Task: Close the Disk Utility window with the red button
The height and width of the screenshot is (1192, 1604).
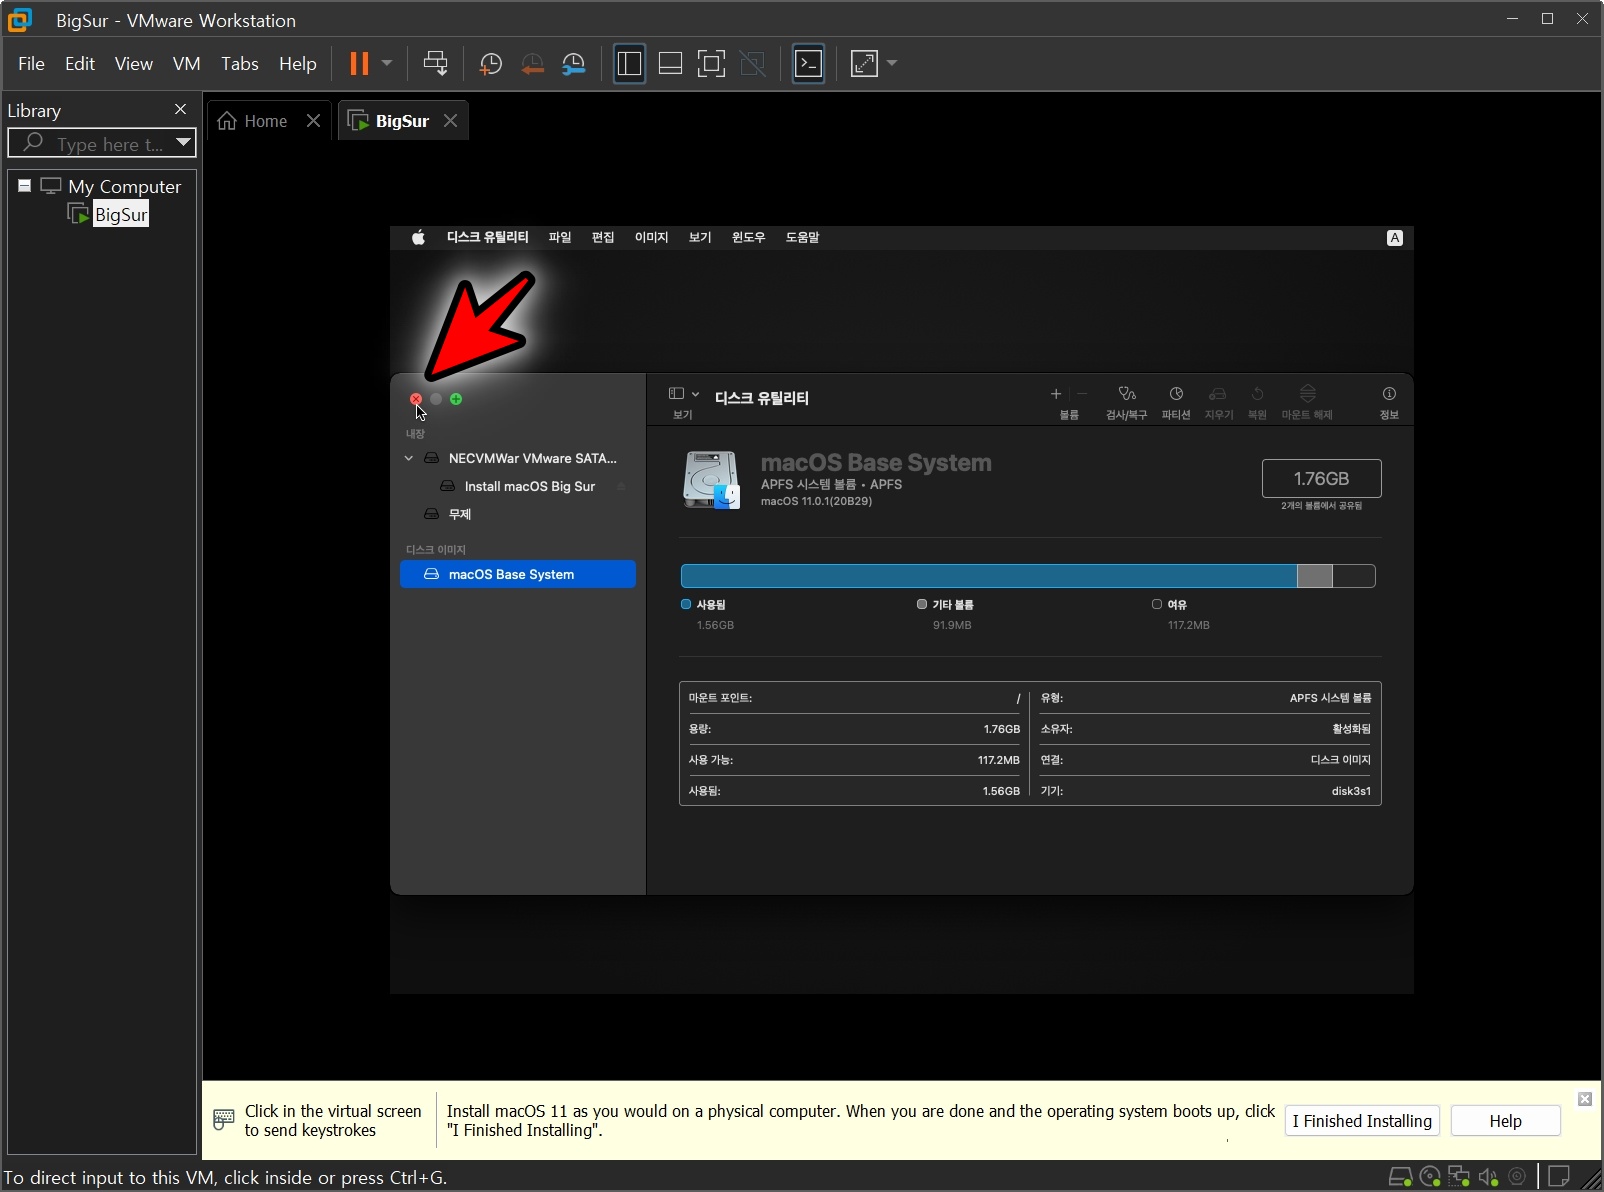Action: 416,399
